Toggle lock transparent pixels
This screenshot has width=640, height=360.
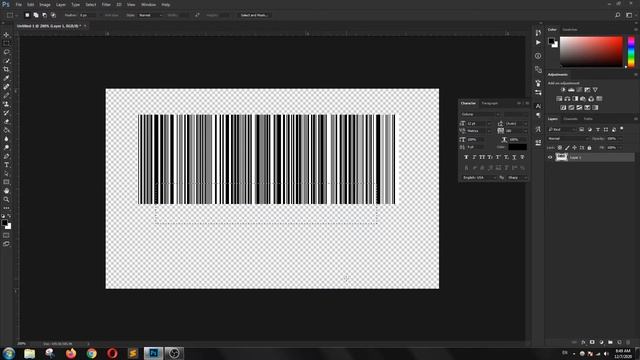560,148
